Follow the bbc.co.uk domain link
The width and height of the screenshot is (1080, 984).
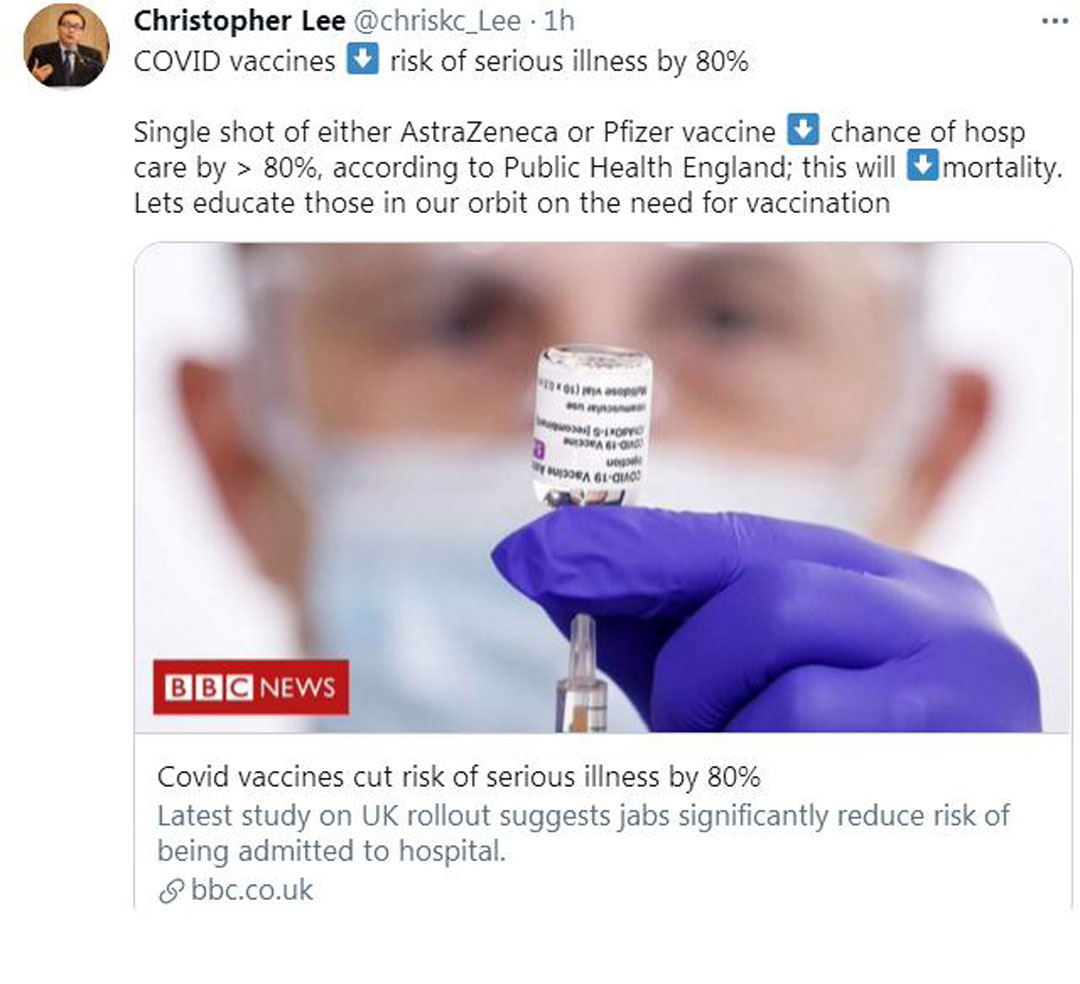(x=252, y=890)
